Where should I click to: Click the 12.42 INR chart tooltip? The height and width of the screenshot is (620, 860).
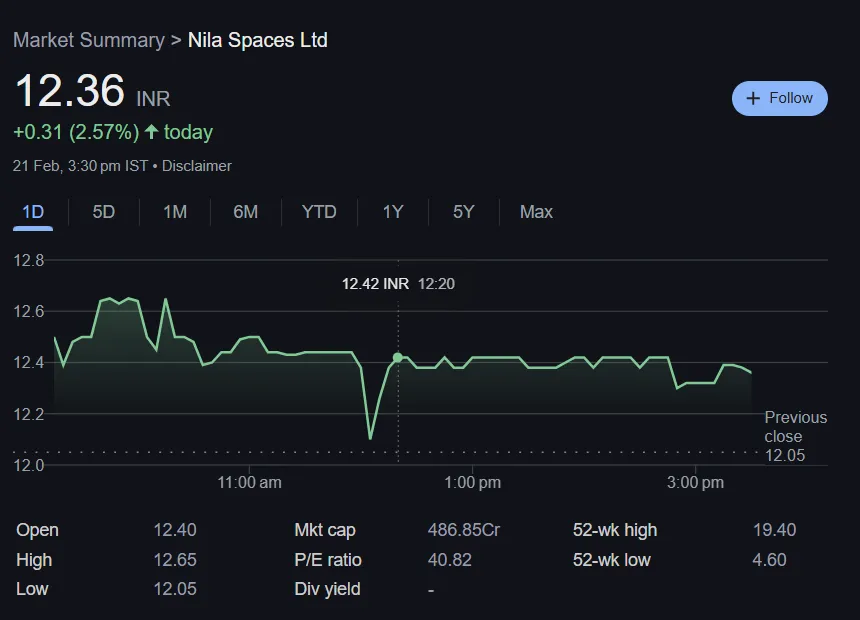click(398, 284)
